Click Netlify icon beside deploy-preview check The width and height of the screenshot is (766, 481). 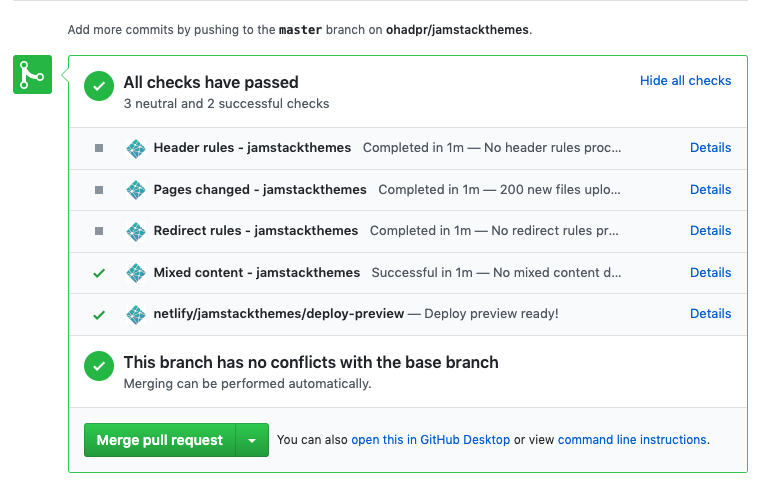click(x=136, y=314)
